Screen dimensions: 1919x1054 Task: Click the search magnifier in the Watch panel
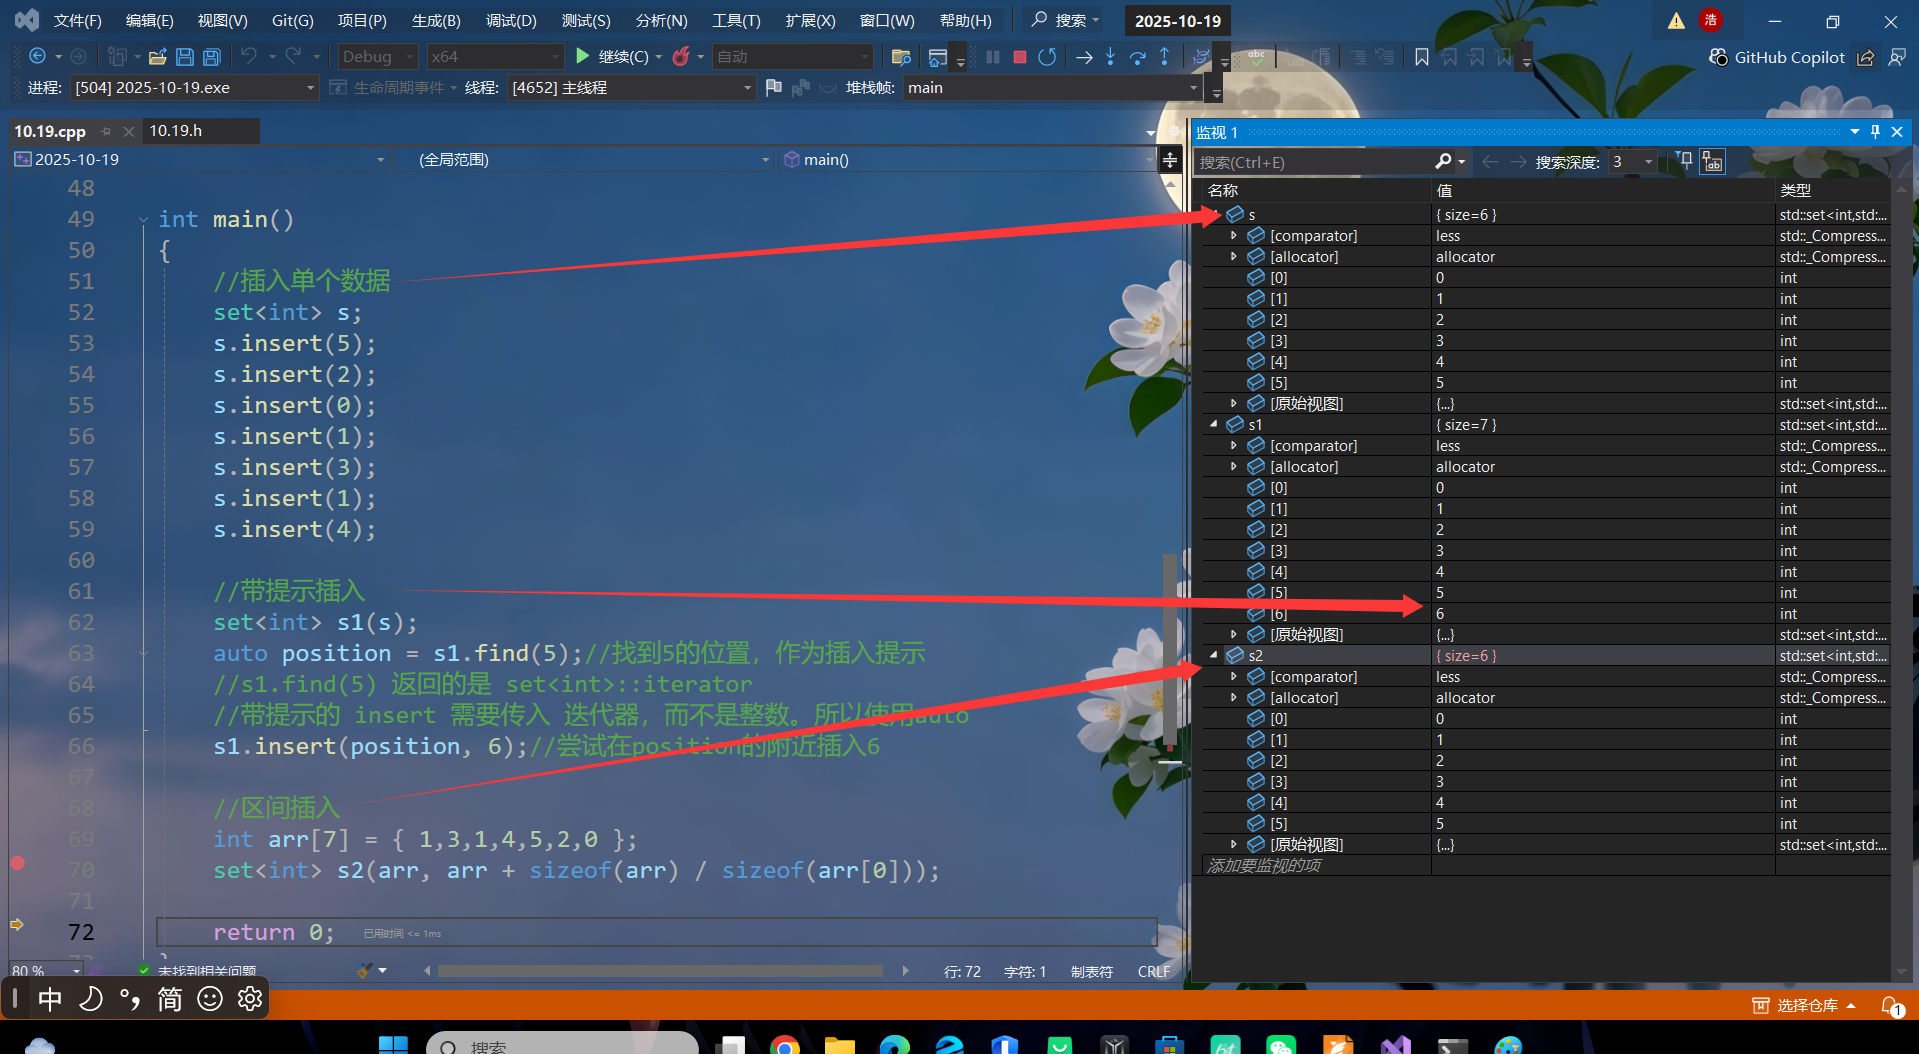pyautogui.click(x=1443, y=162)
